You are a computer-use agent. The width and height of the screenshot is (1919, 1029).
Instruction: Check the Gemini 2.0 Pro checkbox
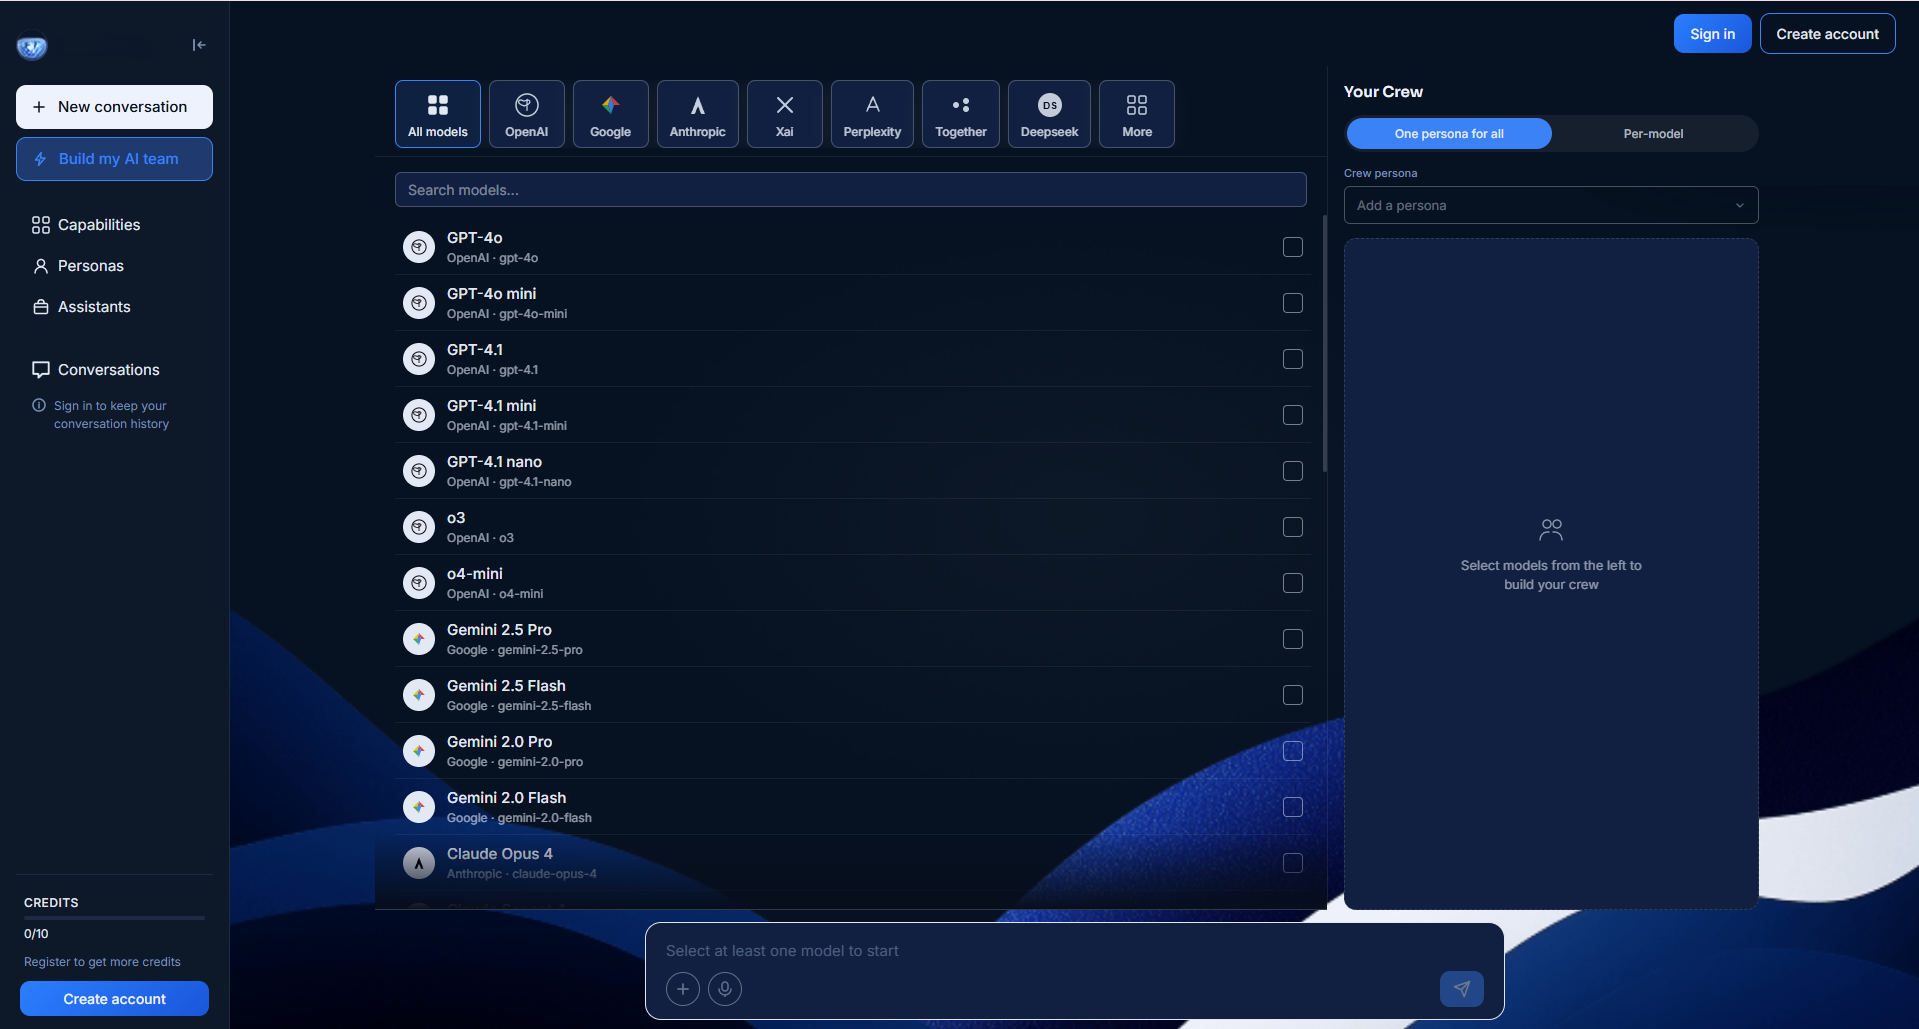(x=1293, y=751)
